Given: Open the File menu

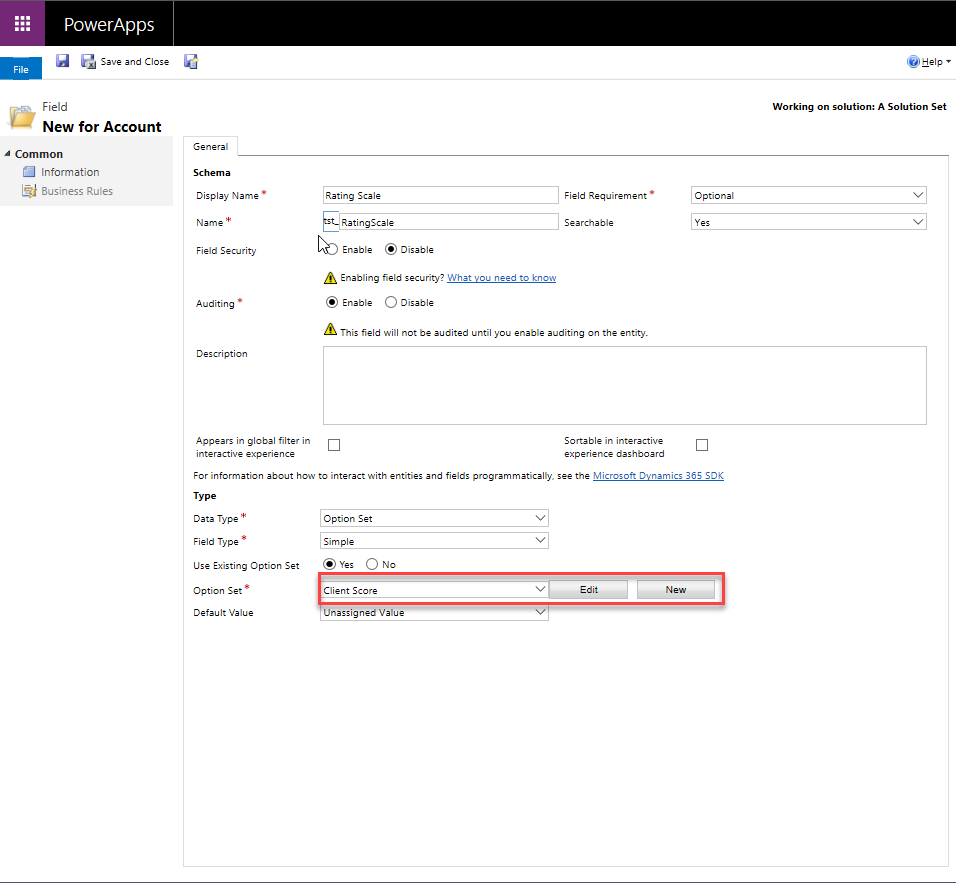Looking at the screenshot, I should 21,69.
